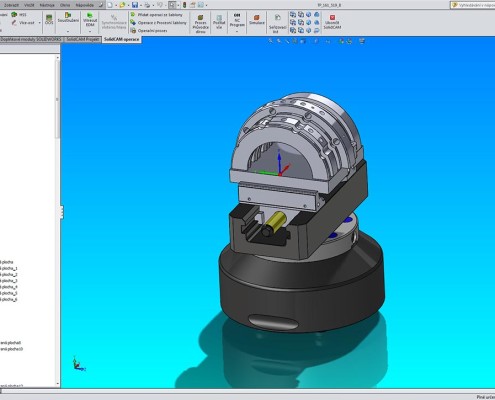Select tree item plocha_1

pyautogui.click(x=9, y=268)
